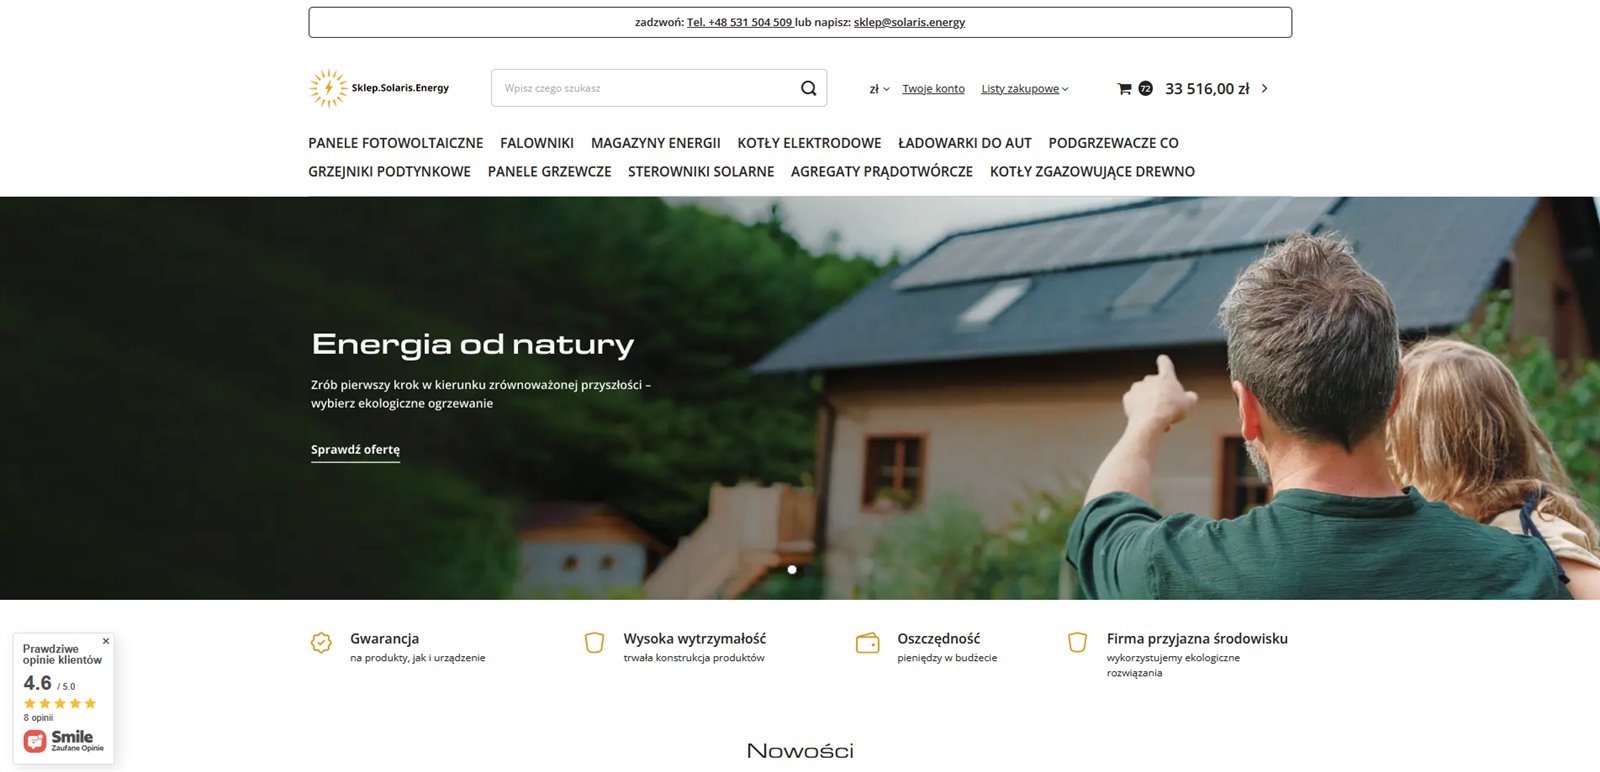Open the MAGAZYNY ENERGII menu

(x=655, y=143)
